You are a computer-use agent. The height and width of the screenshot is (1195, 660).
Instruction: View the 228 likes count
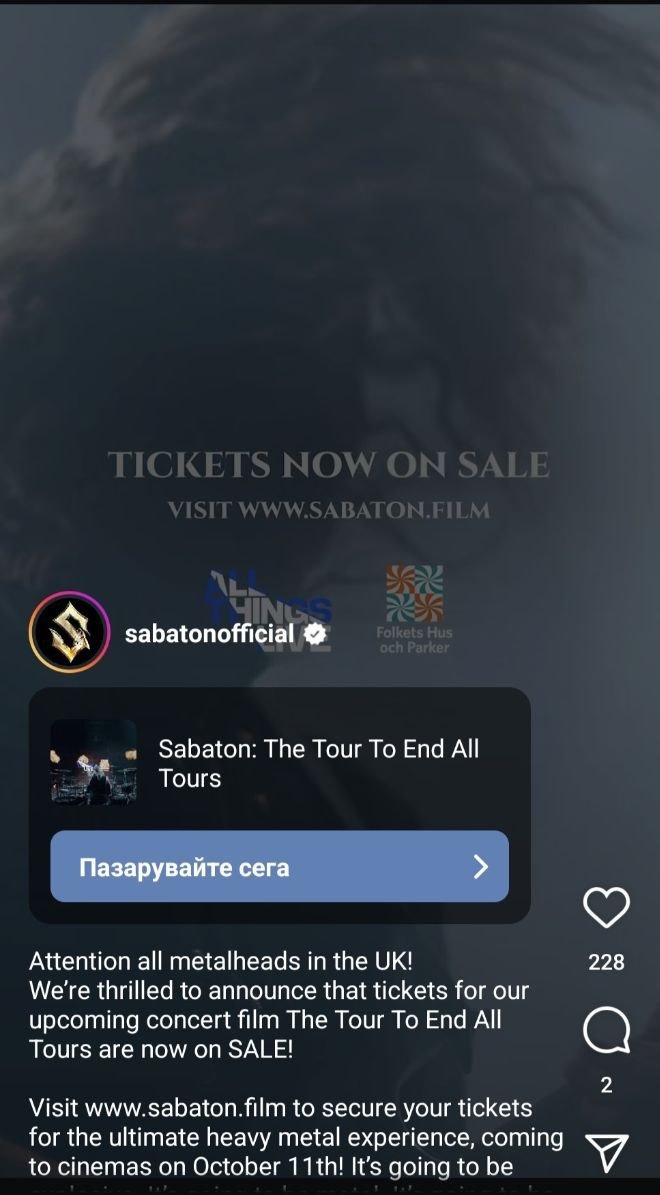pyautogui.click(x=606, y=962)
